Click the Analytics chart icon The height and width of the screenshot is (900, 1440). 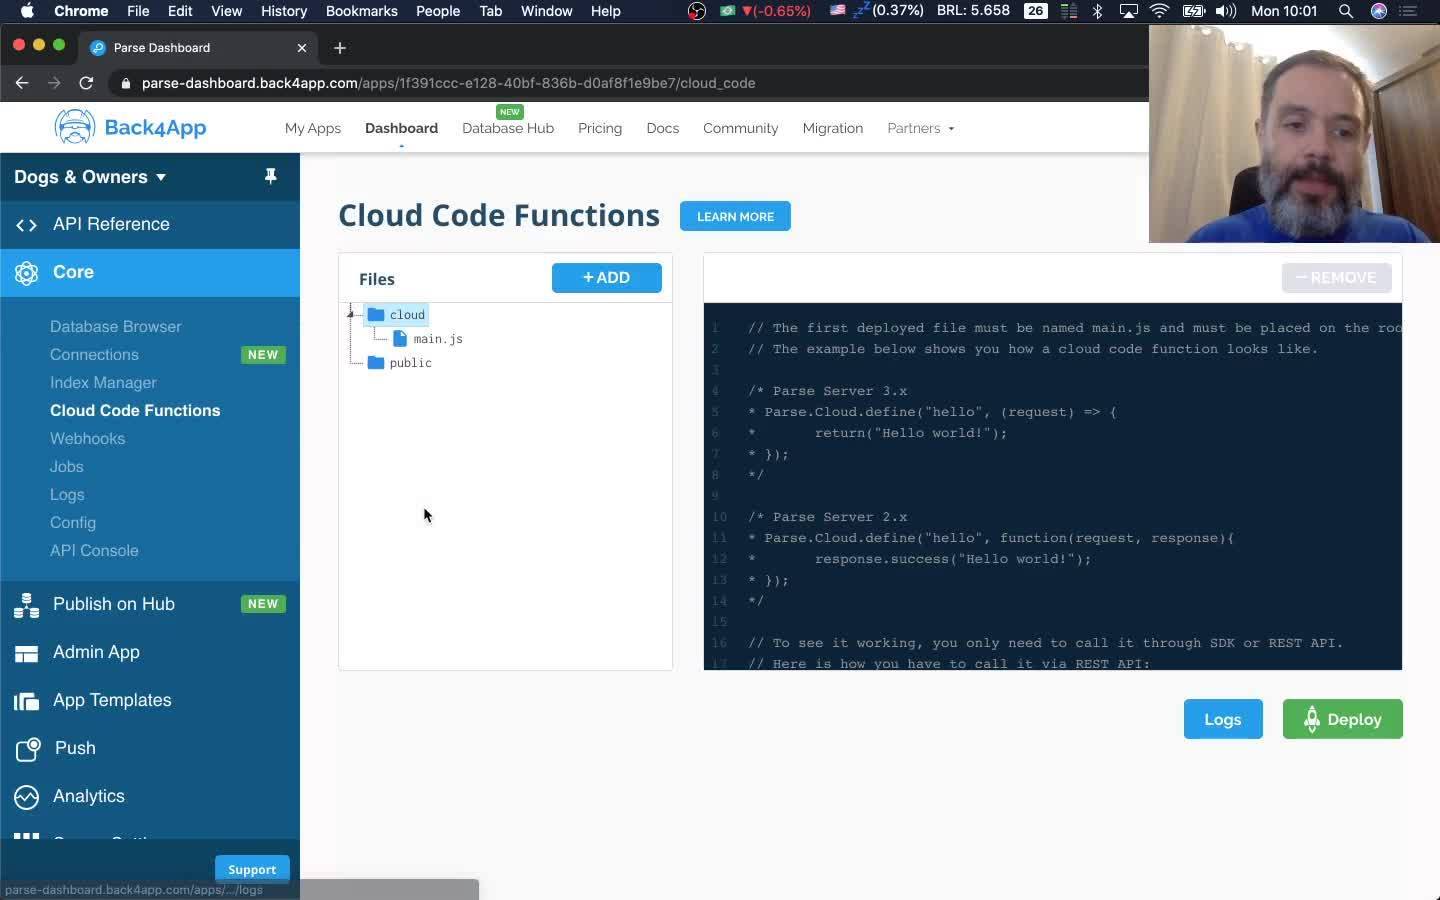[27, 797]
